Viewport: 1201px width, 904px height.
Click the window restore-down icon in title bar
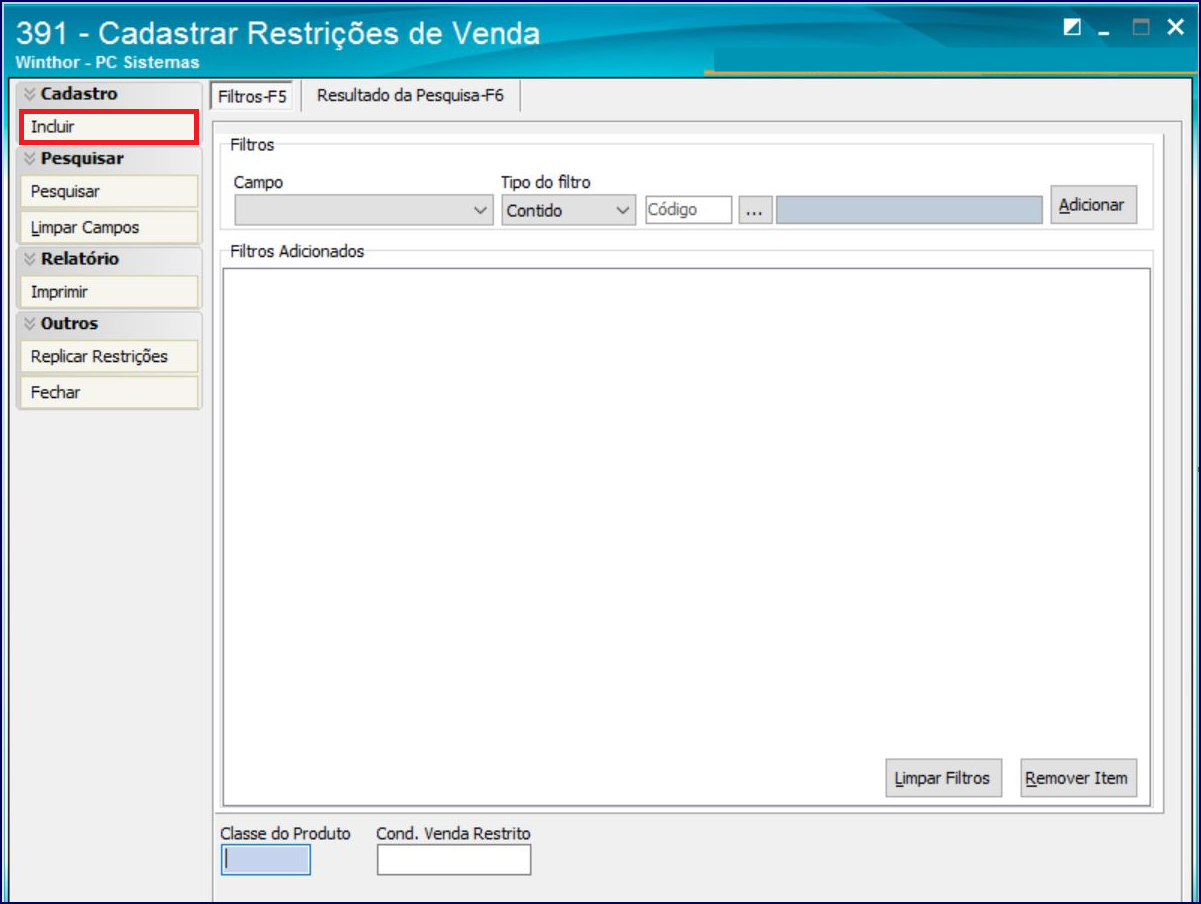tap(1072, 28)
